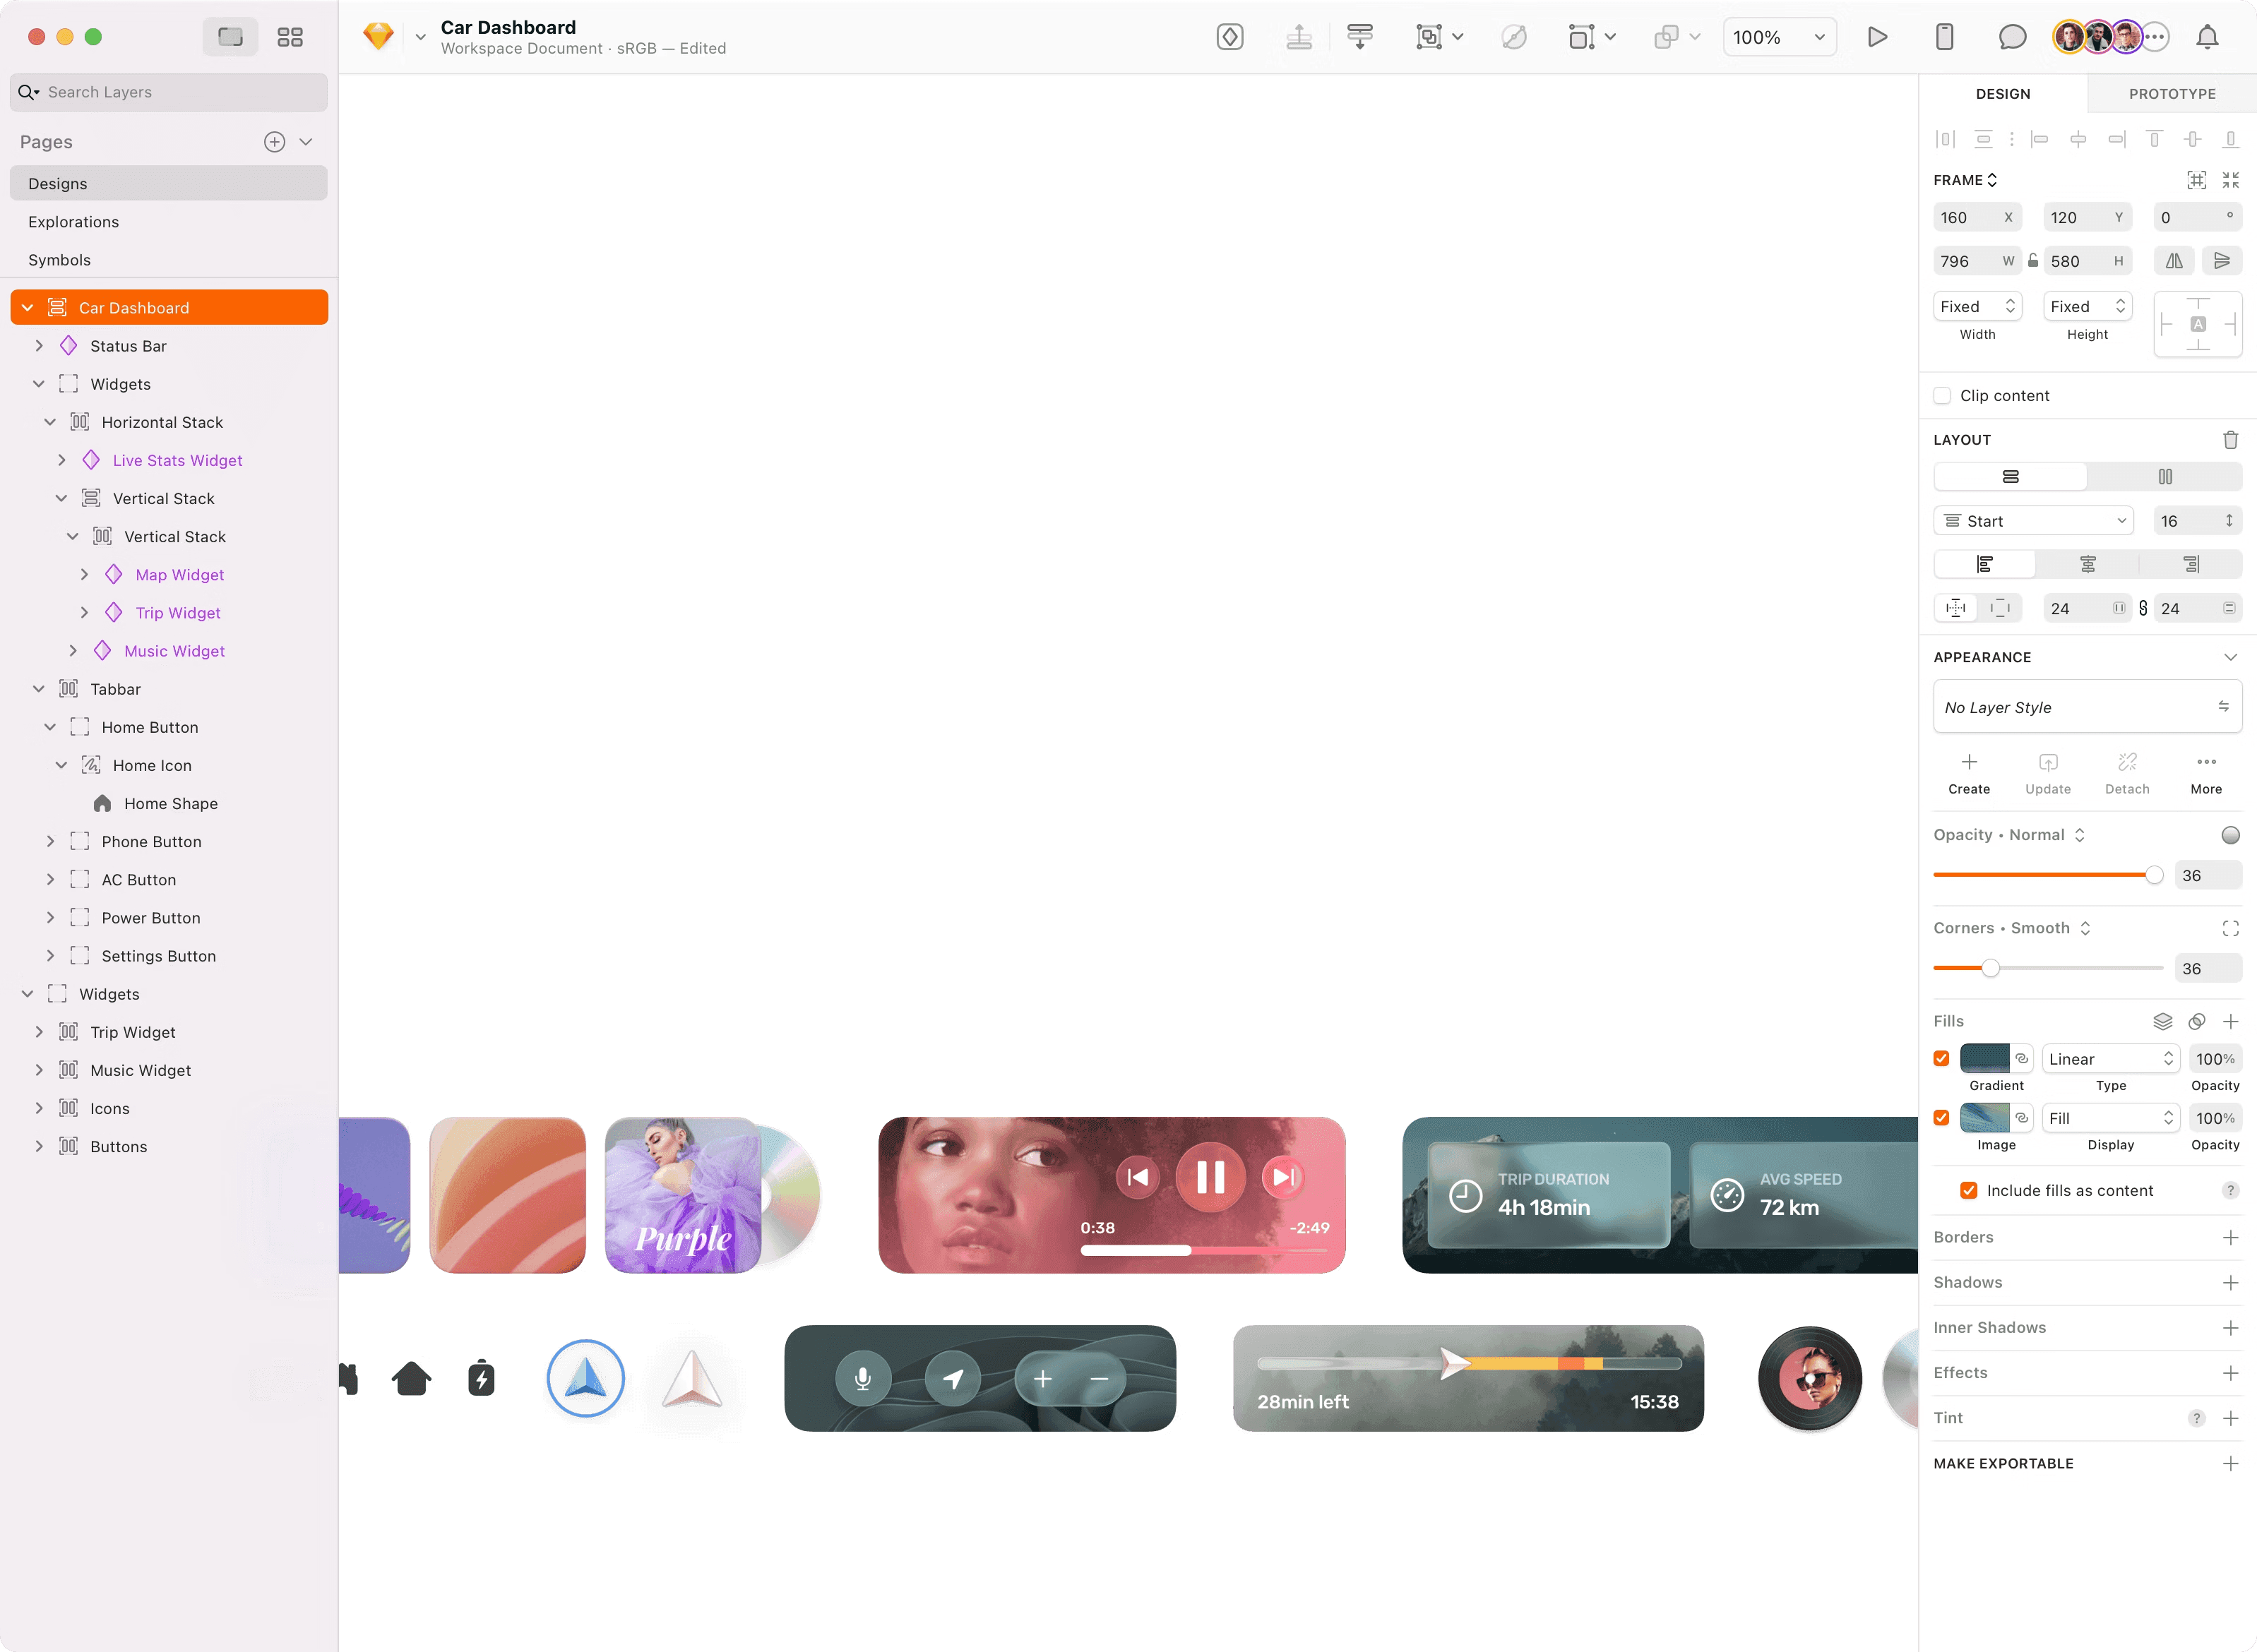Collapse the Car Dashboard layer group
The height and width of the screenshot is (1652, 2257).
click(x=28, y=308)
